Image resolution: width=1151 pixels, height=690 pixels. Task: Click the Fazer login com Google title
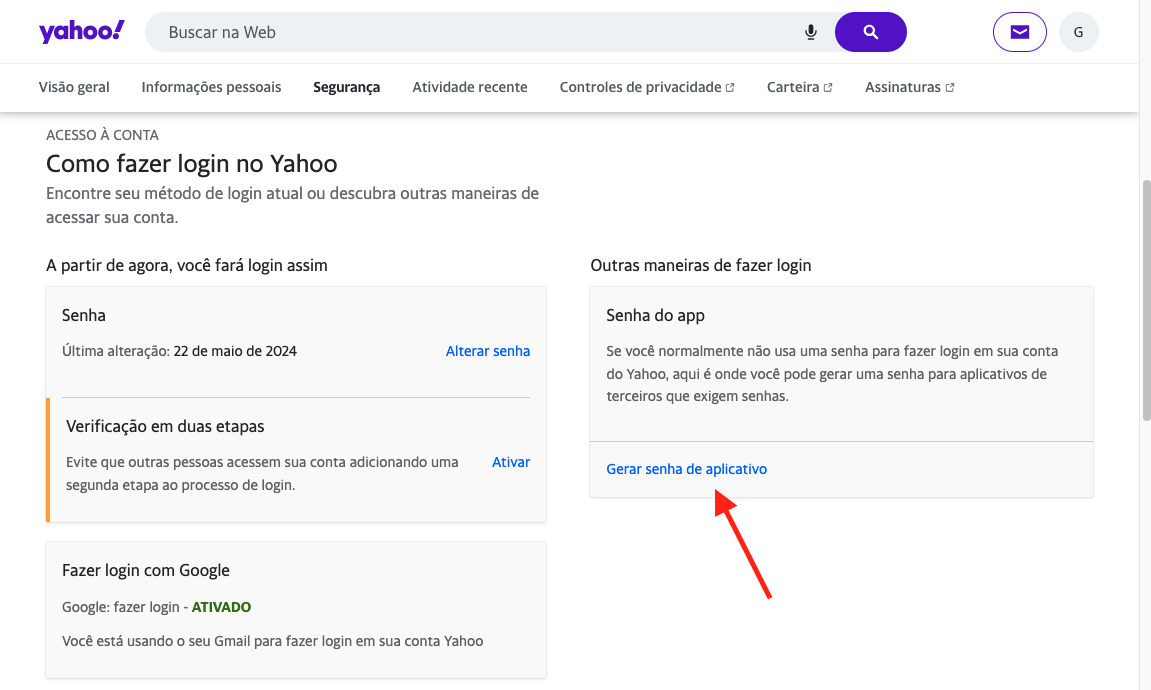(x=146, y=570)
